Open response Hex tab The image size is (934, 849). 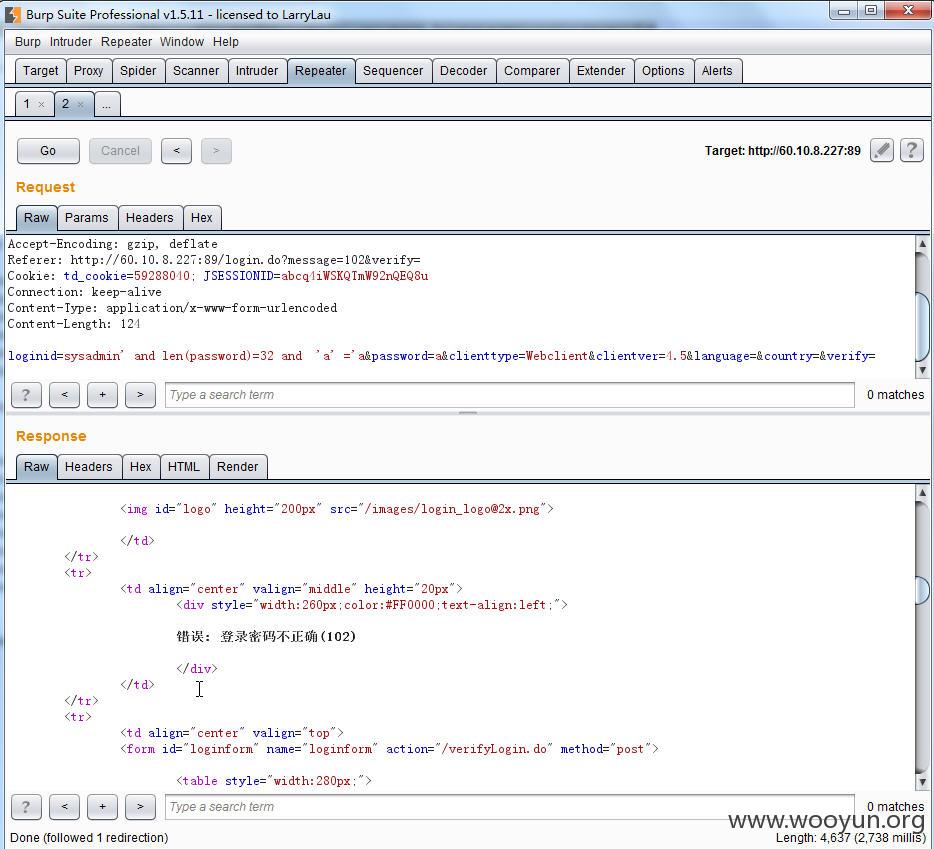click(141, 467)
